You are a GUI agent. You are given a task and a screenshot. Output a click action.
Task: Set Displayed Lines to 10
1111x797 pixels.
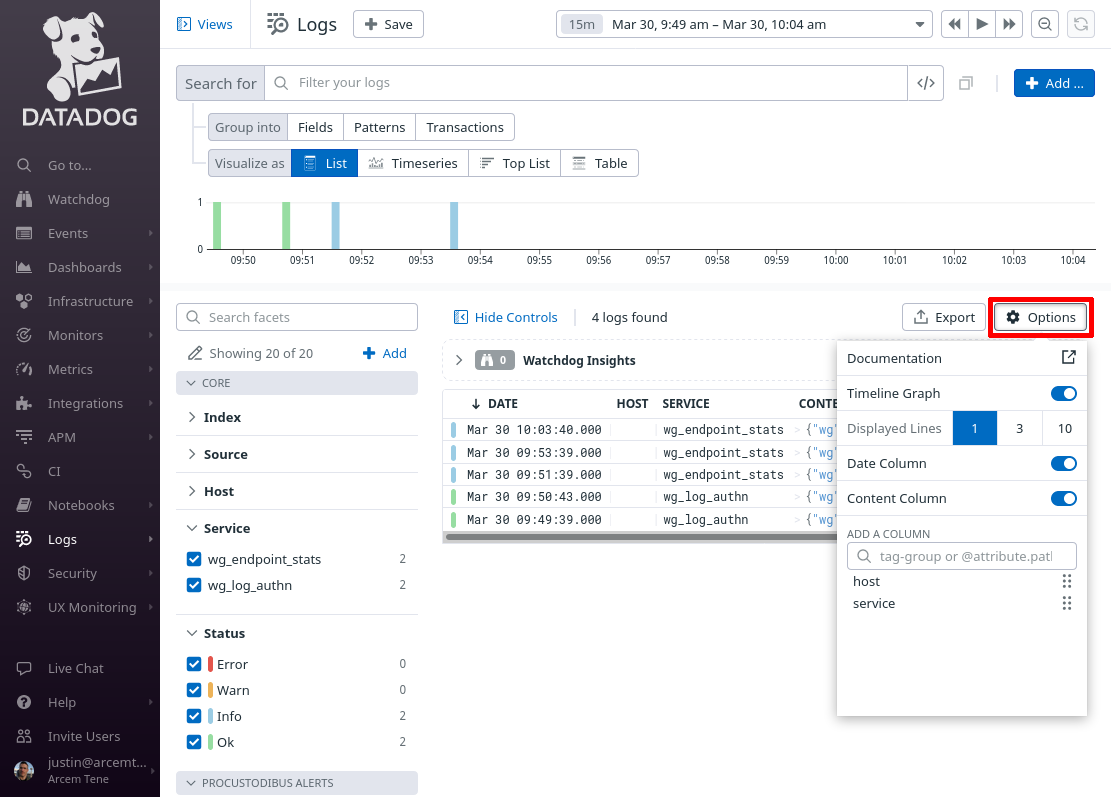(x=1064, y=428)
